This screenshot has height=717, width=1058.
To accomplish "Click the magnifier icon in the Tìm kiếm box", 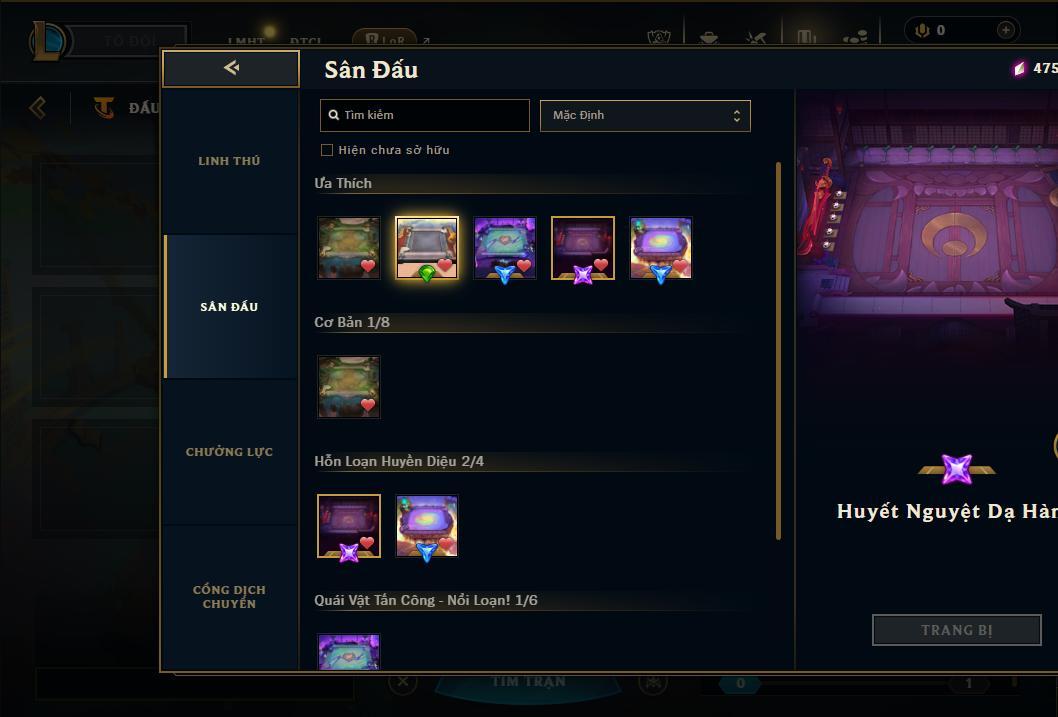I will (x=333, y=115).
